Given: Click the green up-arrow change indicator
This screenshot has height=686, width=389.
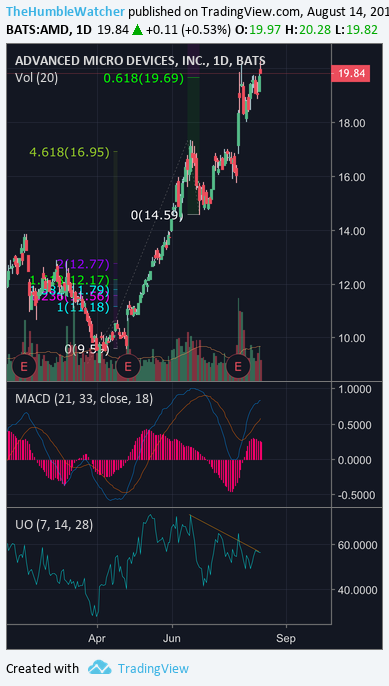Looking at the screenshot, I should tap(137, 30).
